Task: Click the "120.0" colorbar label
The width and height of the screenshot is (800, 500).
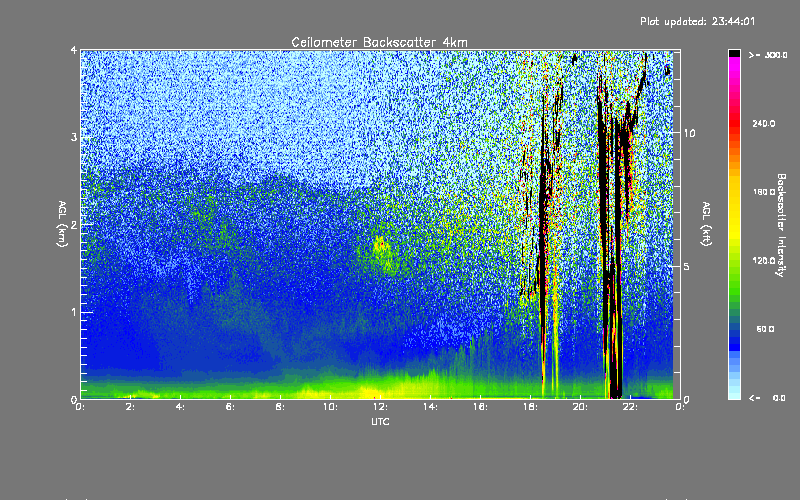Action: coord(764,261)
